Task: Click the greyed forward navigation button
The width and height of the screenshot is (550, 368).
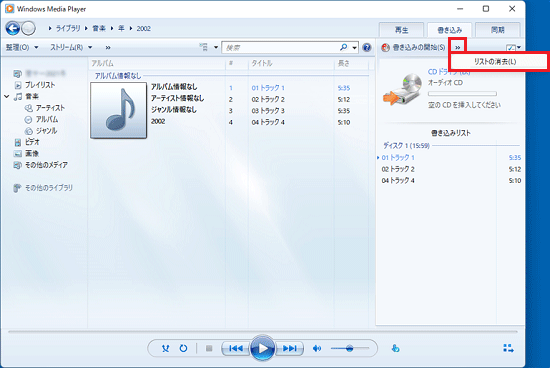Action: point(28,28)
